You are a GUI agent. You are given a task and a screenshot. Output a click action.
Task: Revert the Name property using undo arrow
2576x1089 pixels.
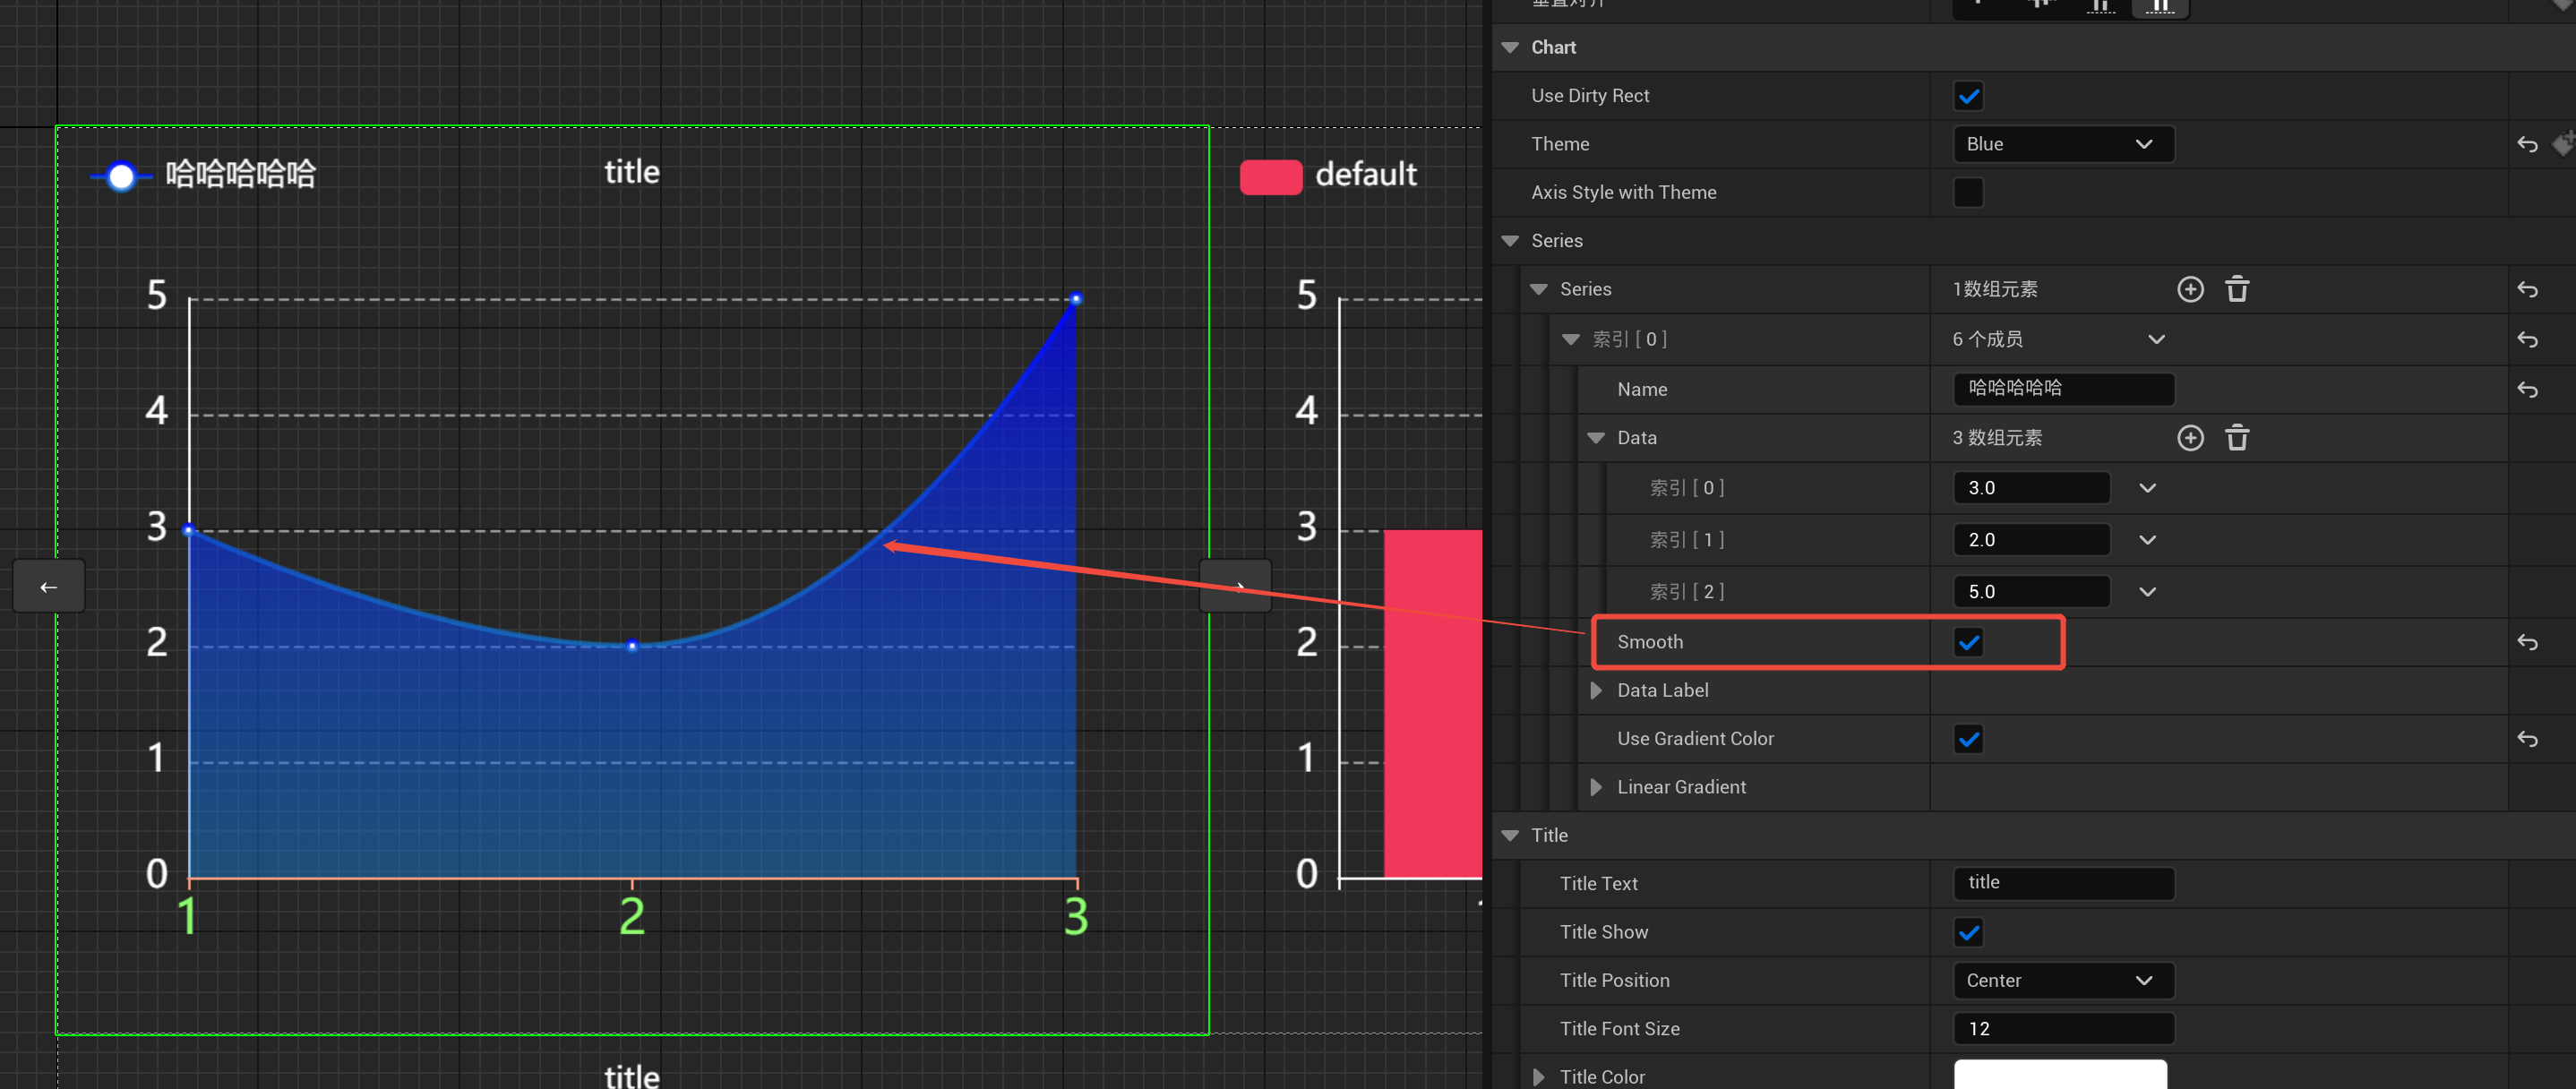tap(2528, 389)
